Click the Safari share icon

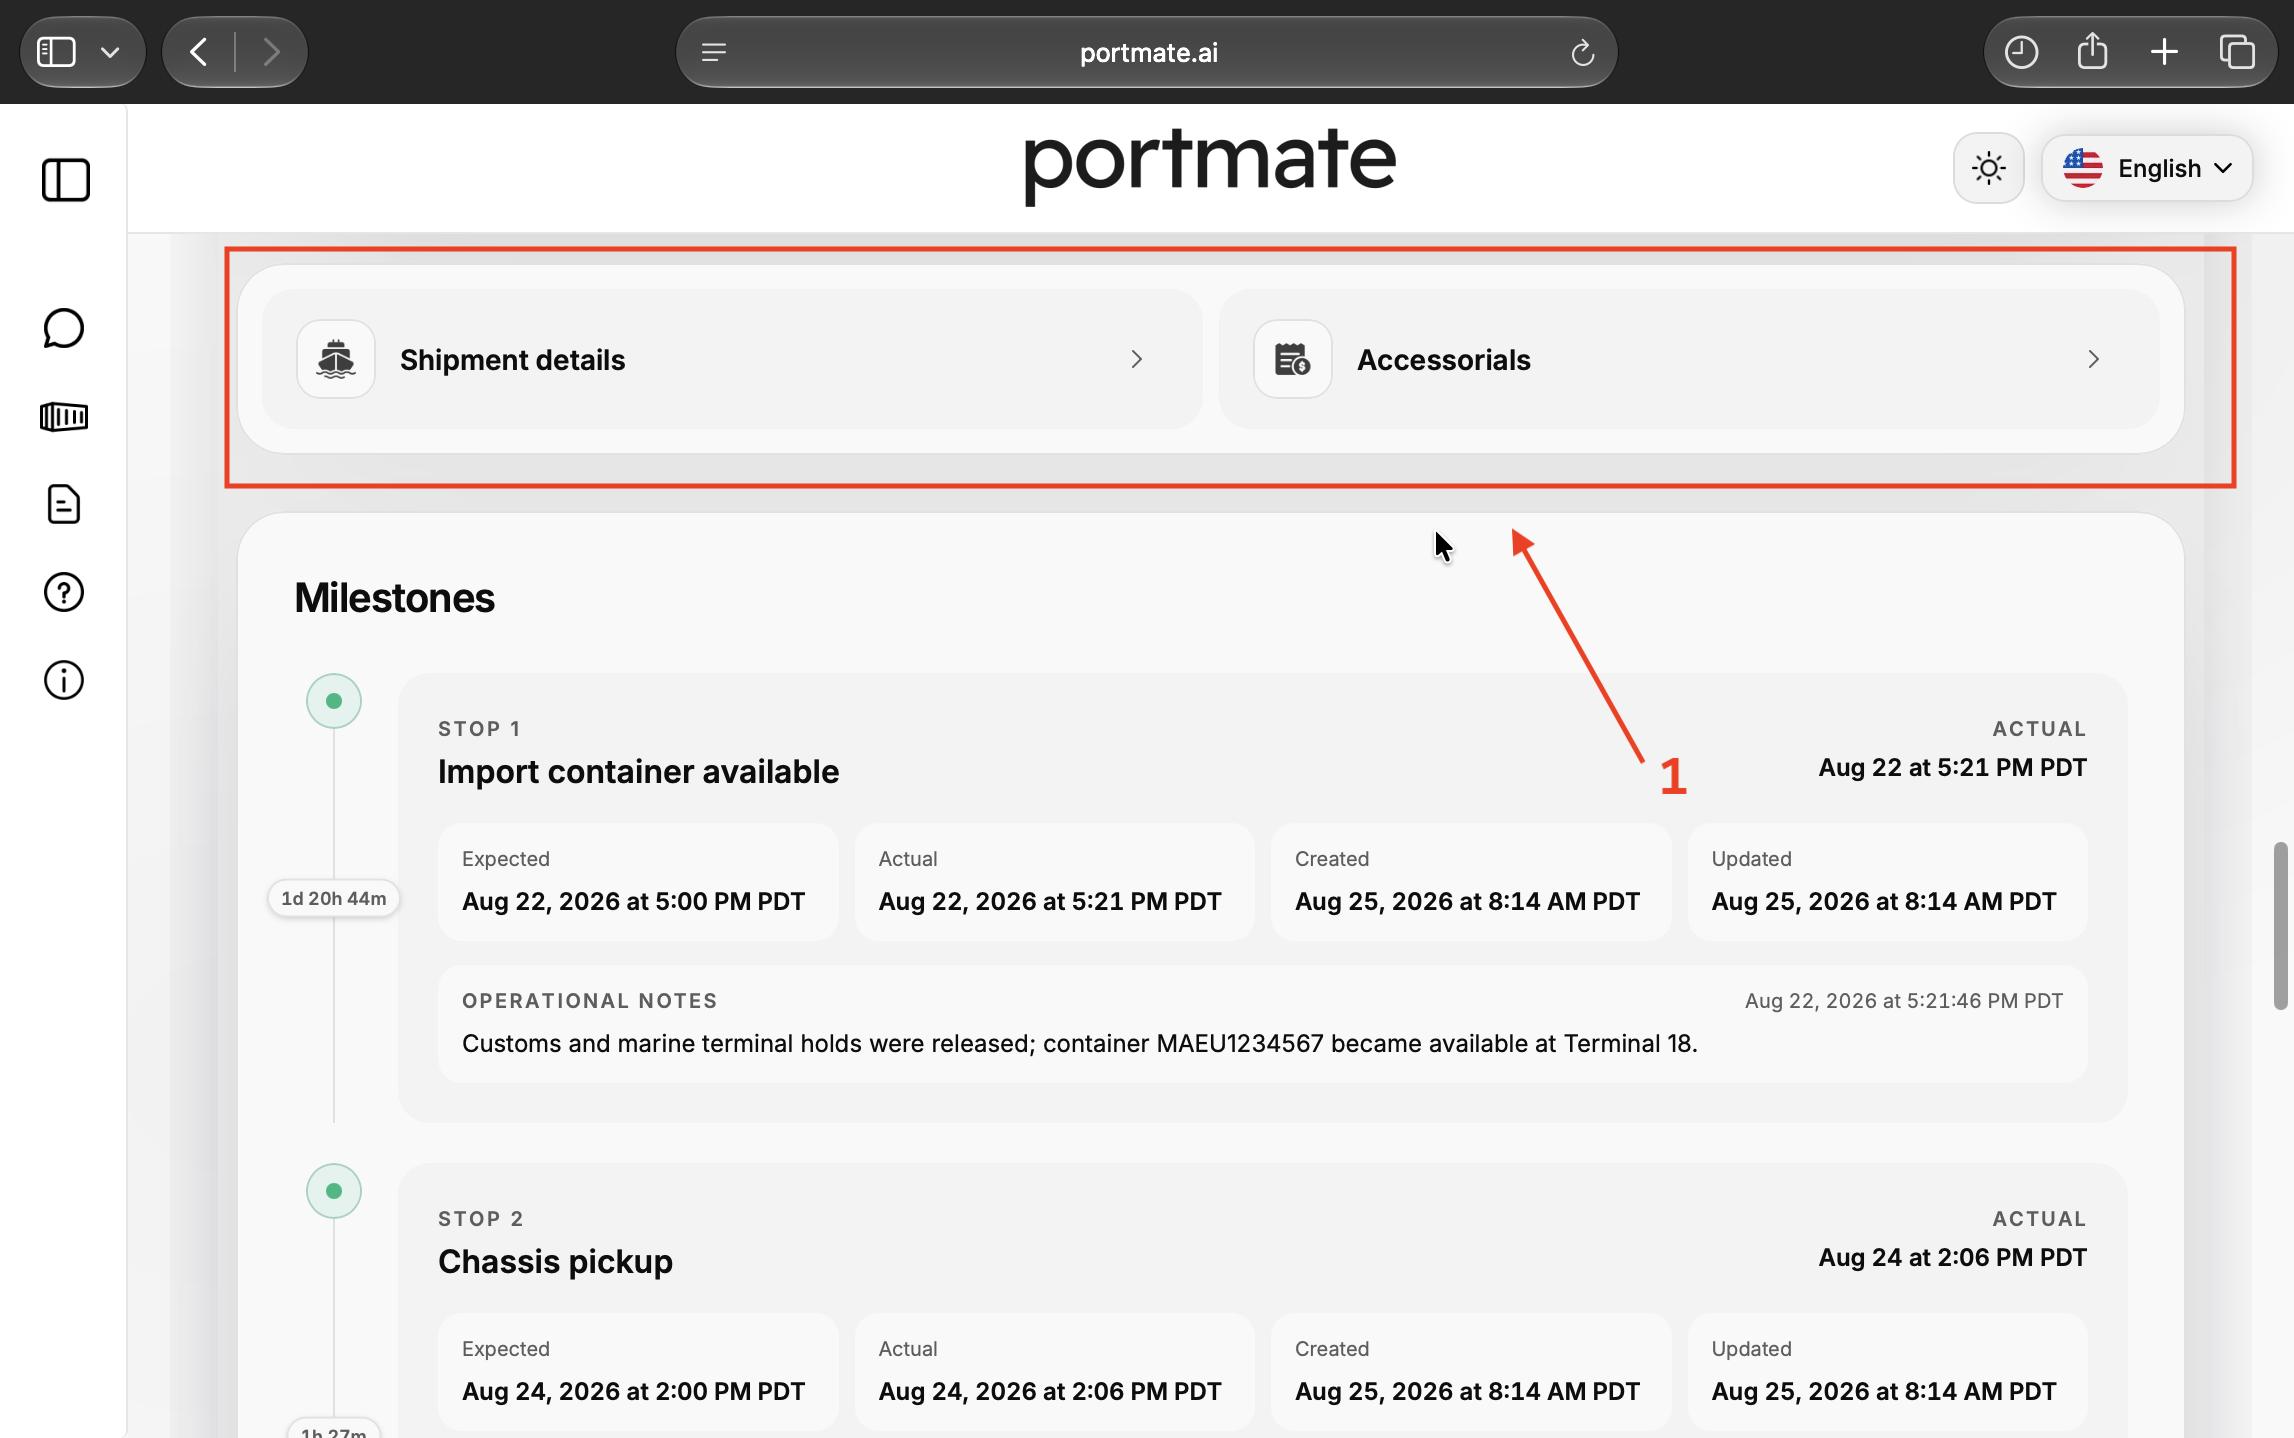pos(2092,52)
